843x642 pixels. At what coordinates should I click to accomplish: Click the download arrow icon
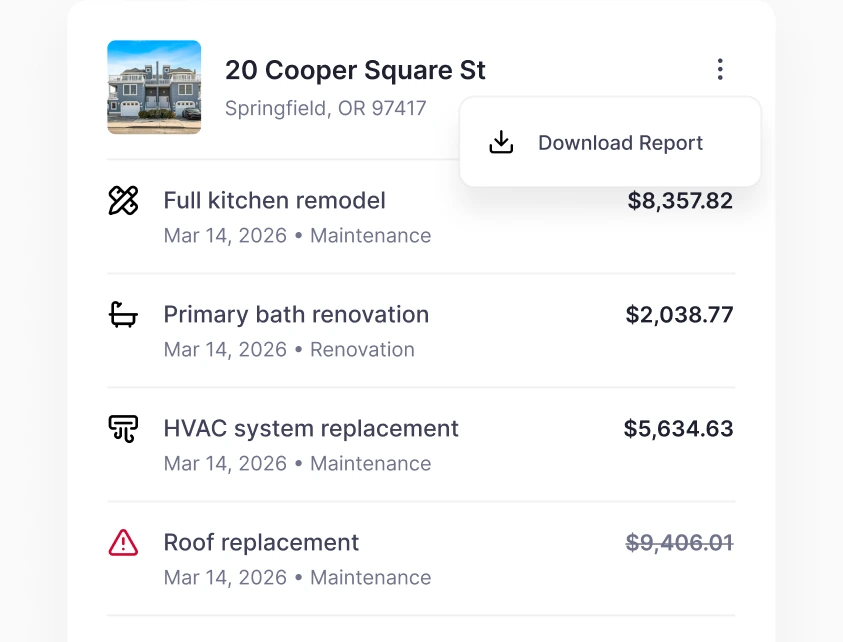501,142
